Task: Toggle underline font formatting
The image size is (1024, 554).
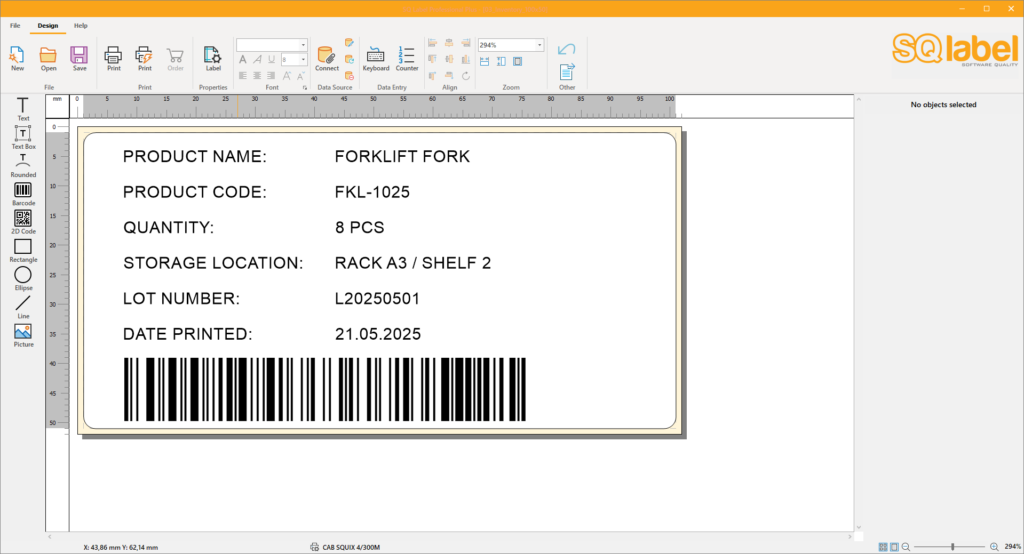Action: (272, 60)
